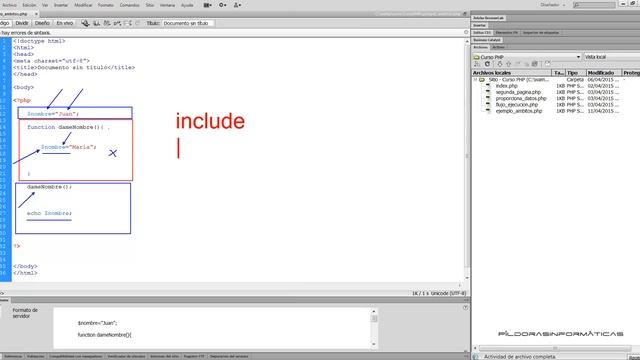This screenshot has height=360, width=640.
Task: Click the refresh design view icon
Action: pos(138,23)
